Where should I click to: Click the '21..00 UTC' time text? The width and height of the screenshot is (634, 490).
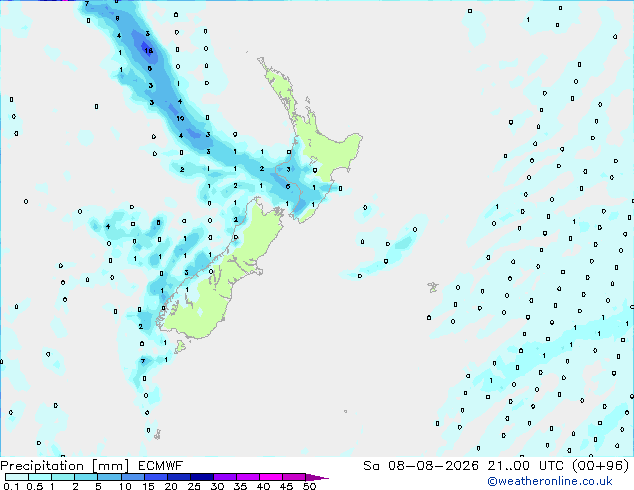click(x=526, y=466)
